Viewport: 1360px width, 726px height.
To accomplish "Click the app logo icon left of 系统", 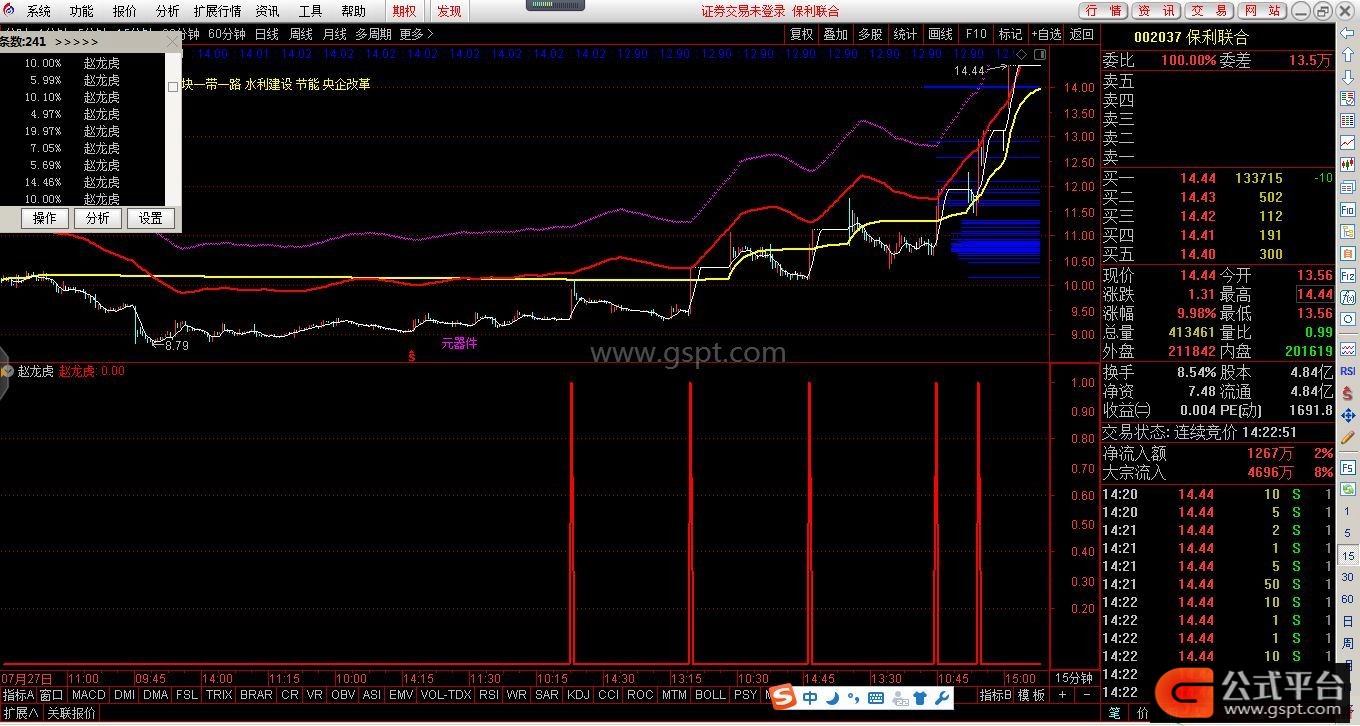I will click(11, 11).
